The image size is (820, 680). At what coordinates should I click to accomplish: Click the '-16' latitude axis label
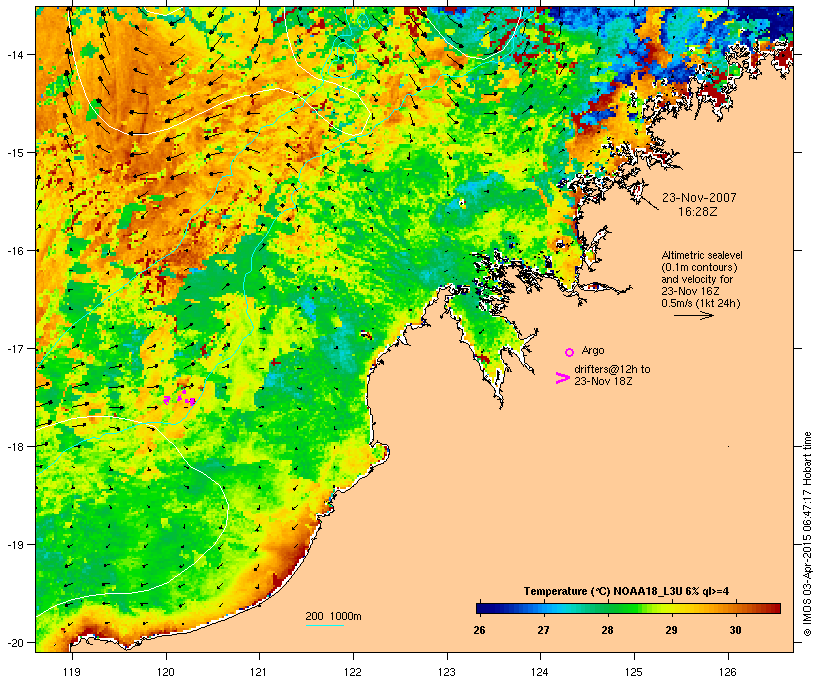tap(14, 251)
